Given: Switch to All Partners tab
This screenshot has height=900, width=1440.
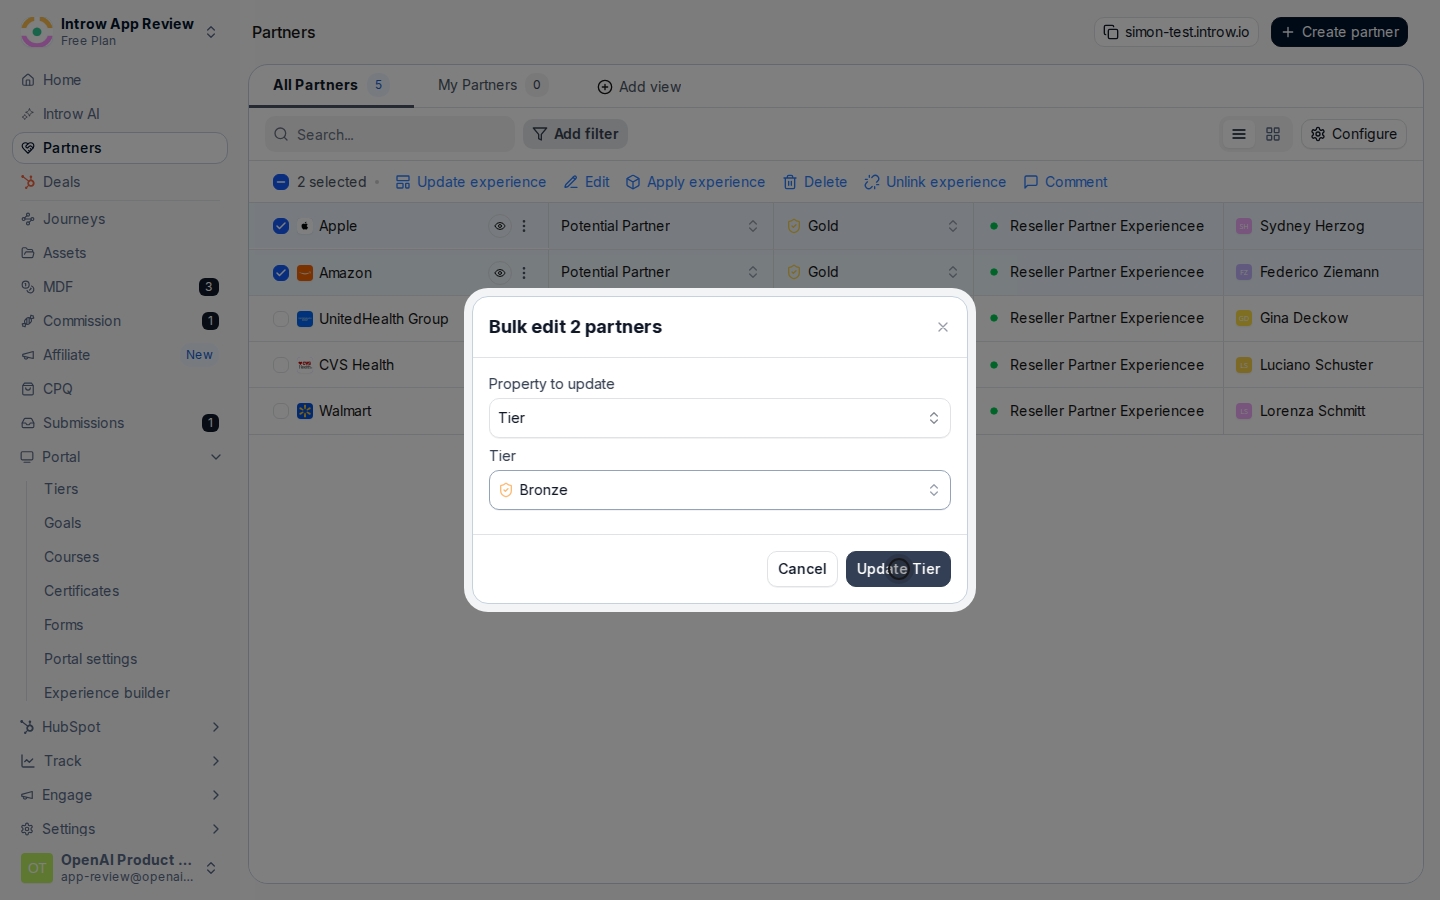Looking at the screenshot, I should (330, 85).
